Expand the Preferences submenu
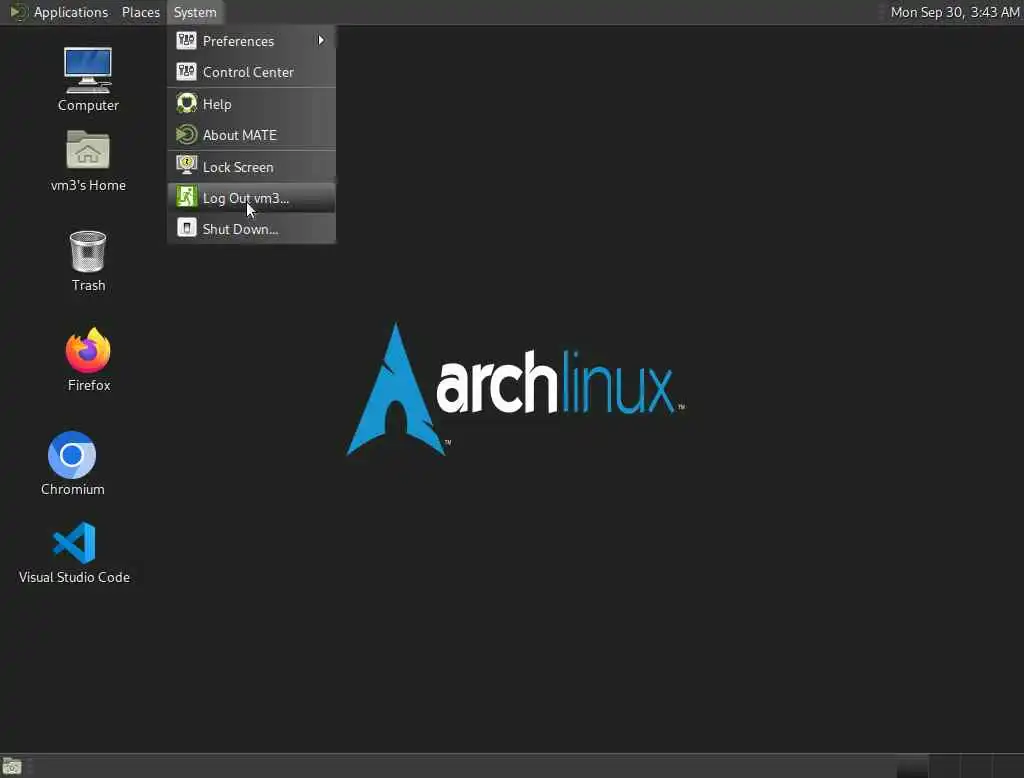This screenshot has width=1024, height=778. (x=251, y=41)
